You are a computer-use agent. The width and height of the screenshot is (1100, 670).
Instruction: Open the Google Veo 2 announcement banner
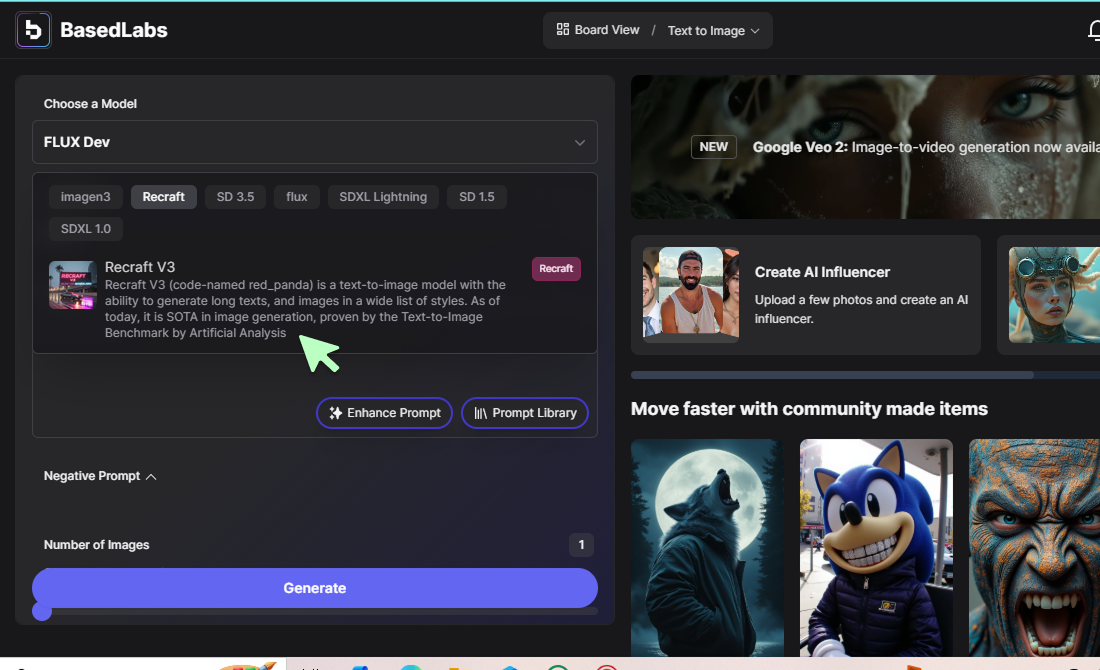click(x=865, y=147)
